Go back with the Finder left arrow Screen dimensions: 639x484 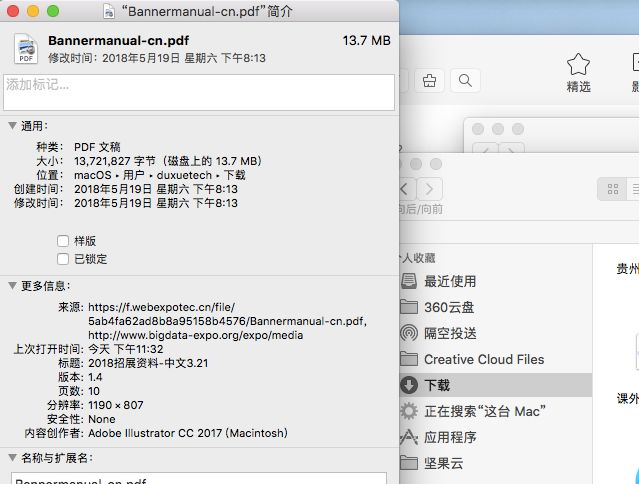(408, 189)
